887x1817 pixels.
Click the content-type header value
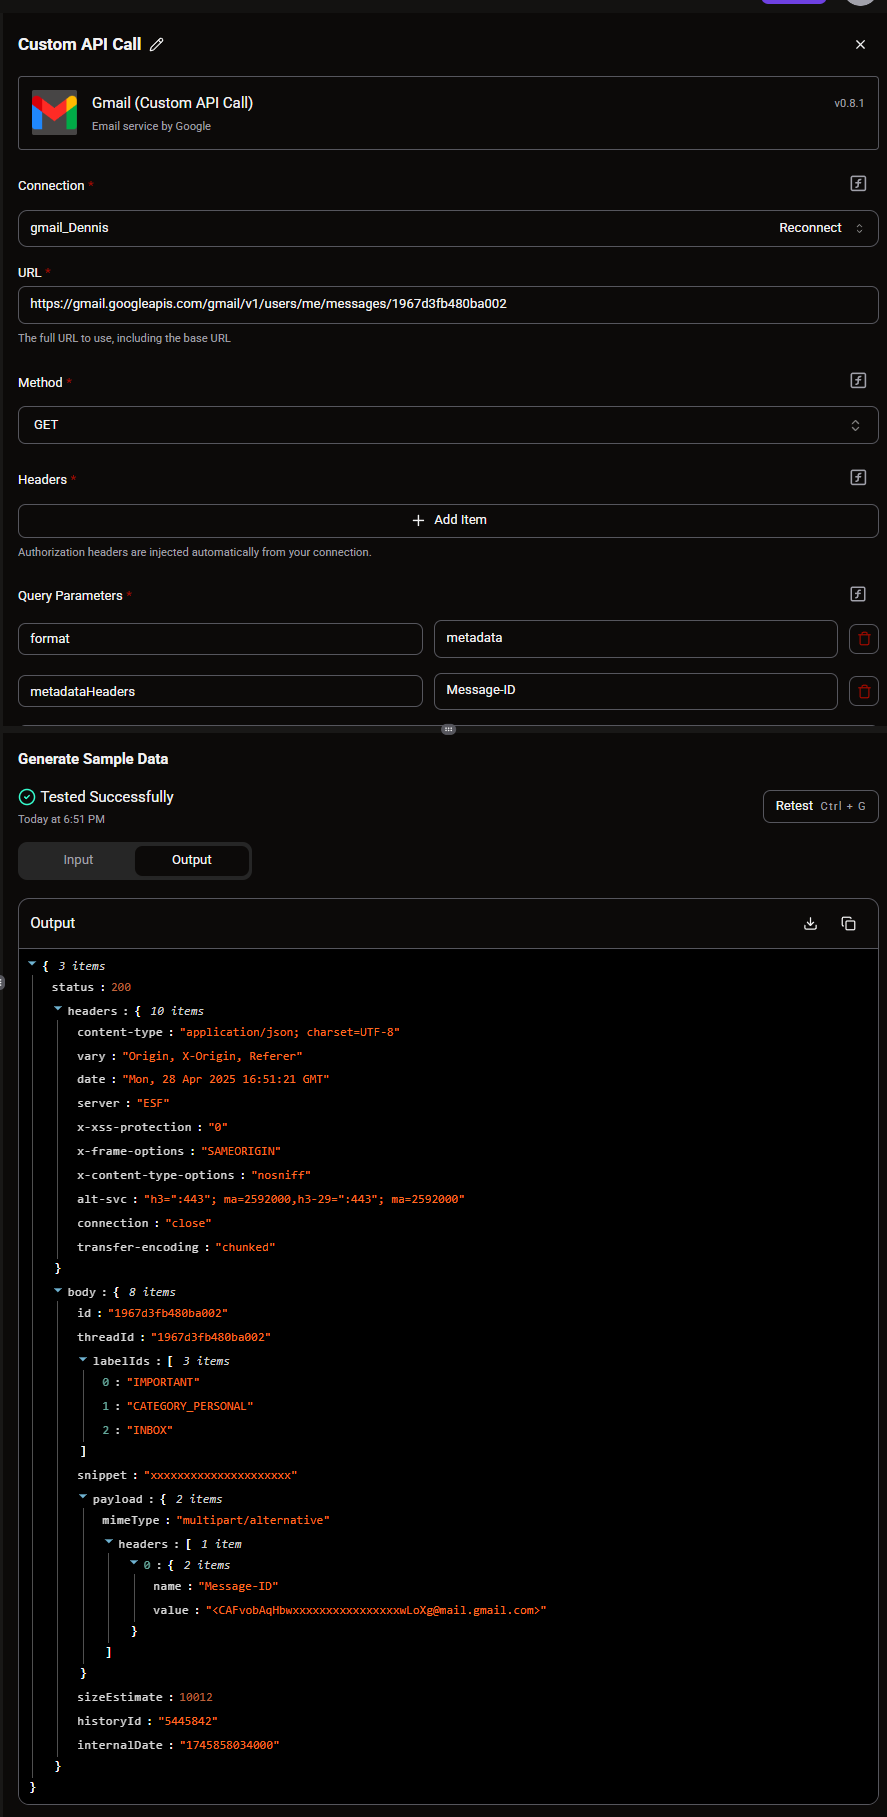coord(290,1032)
